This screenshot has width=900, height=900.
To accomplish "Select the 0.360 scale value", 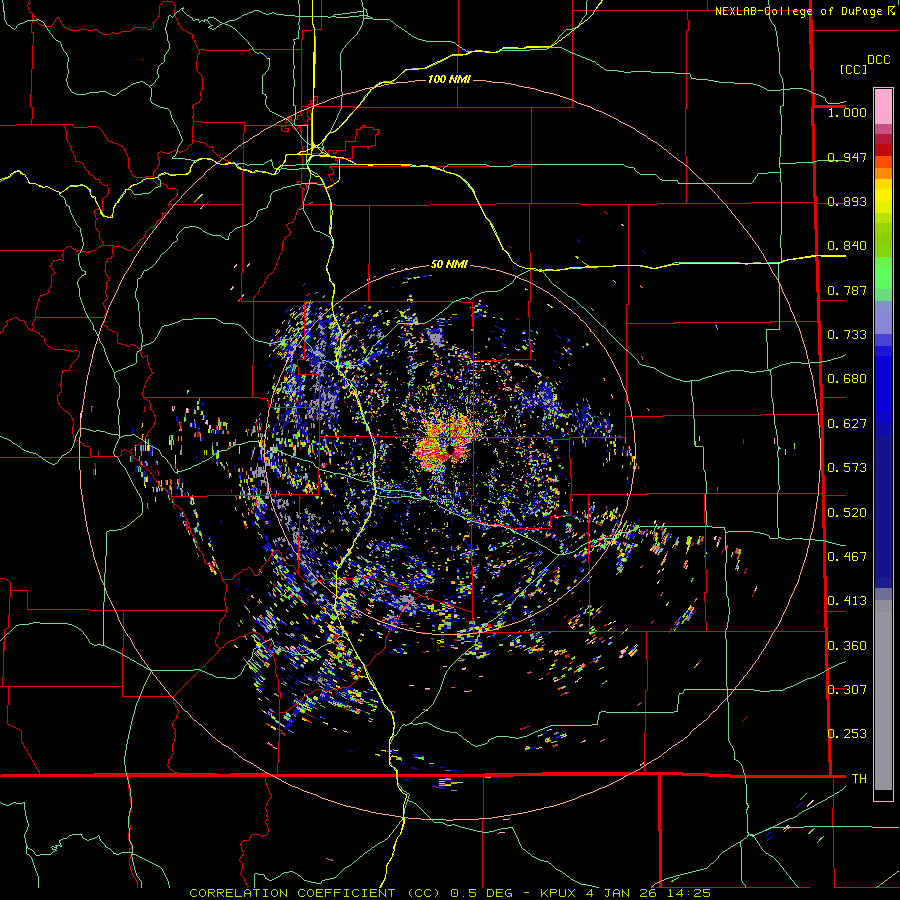I will 847,646.
